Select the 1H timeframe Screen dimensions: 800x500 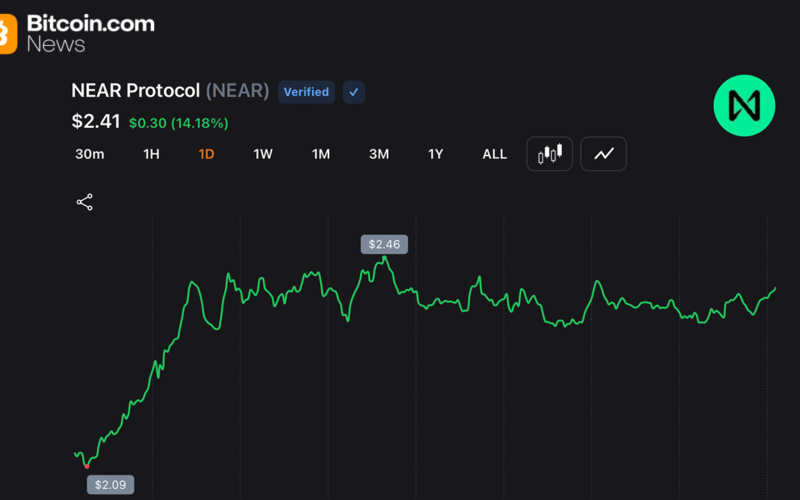point(152,154)
